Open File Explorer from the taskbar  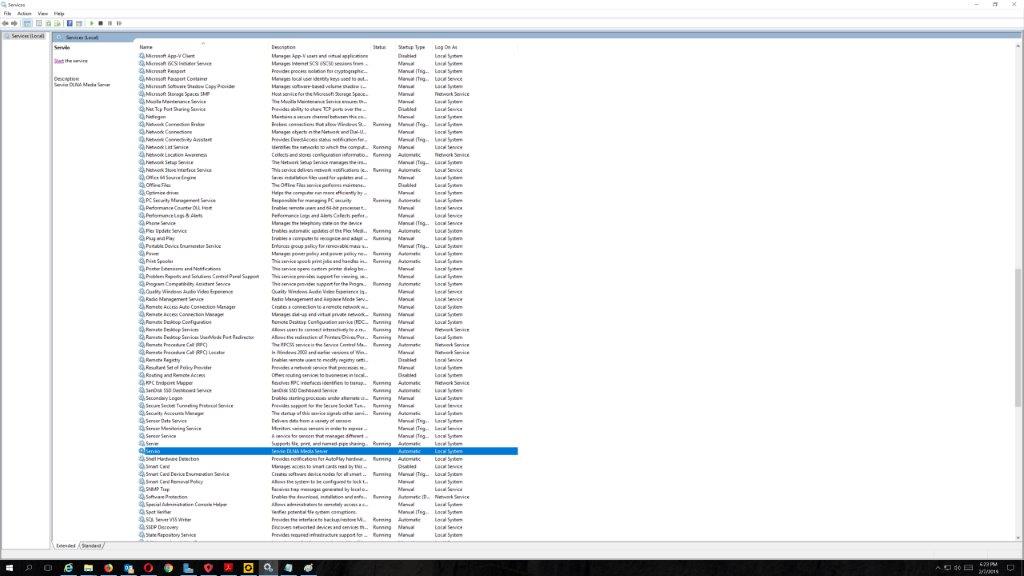[88, 568]
